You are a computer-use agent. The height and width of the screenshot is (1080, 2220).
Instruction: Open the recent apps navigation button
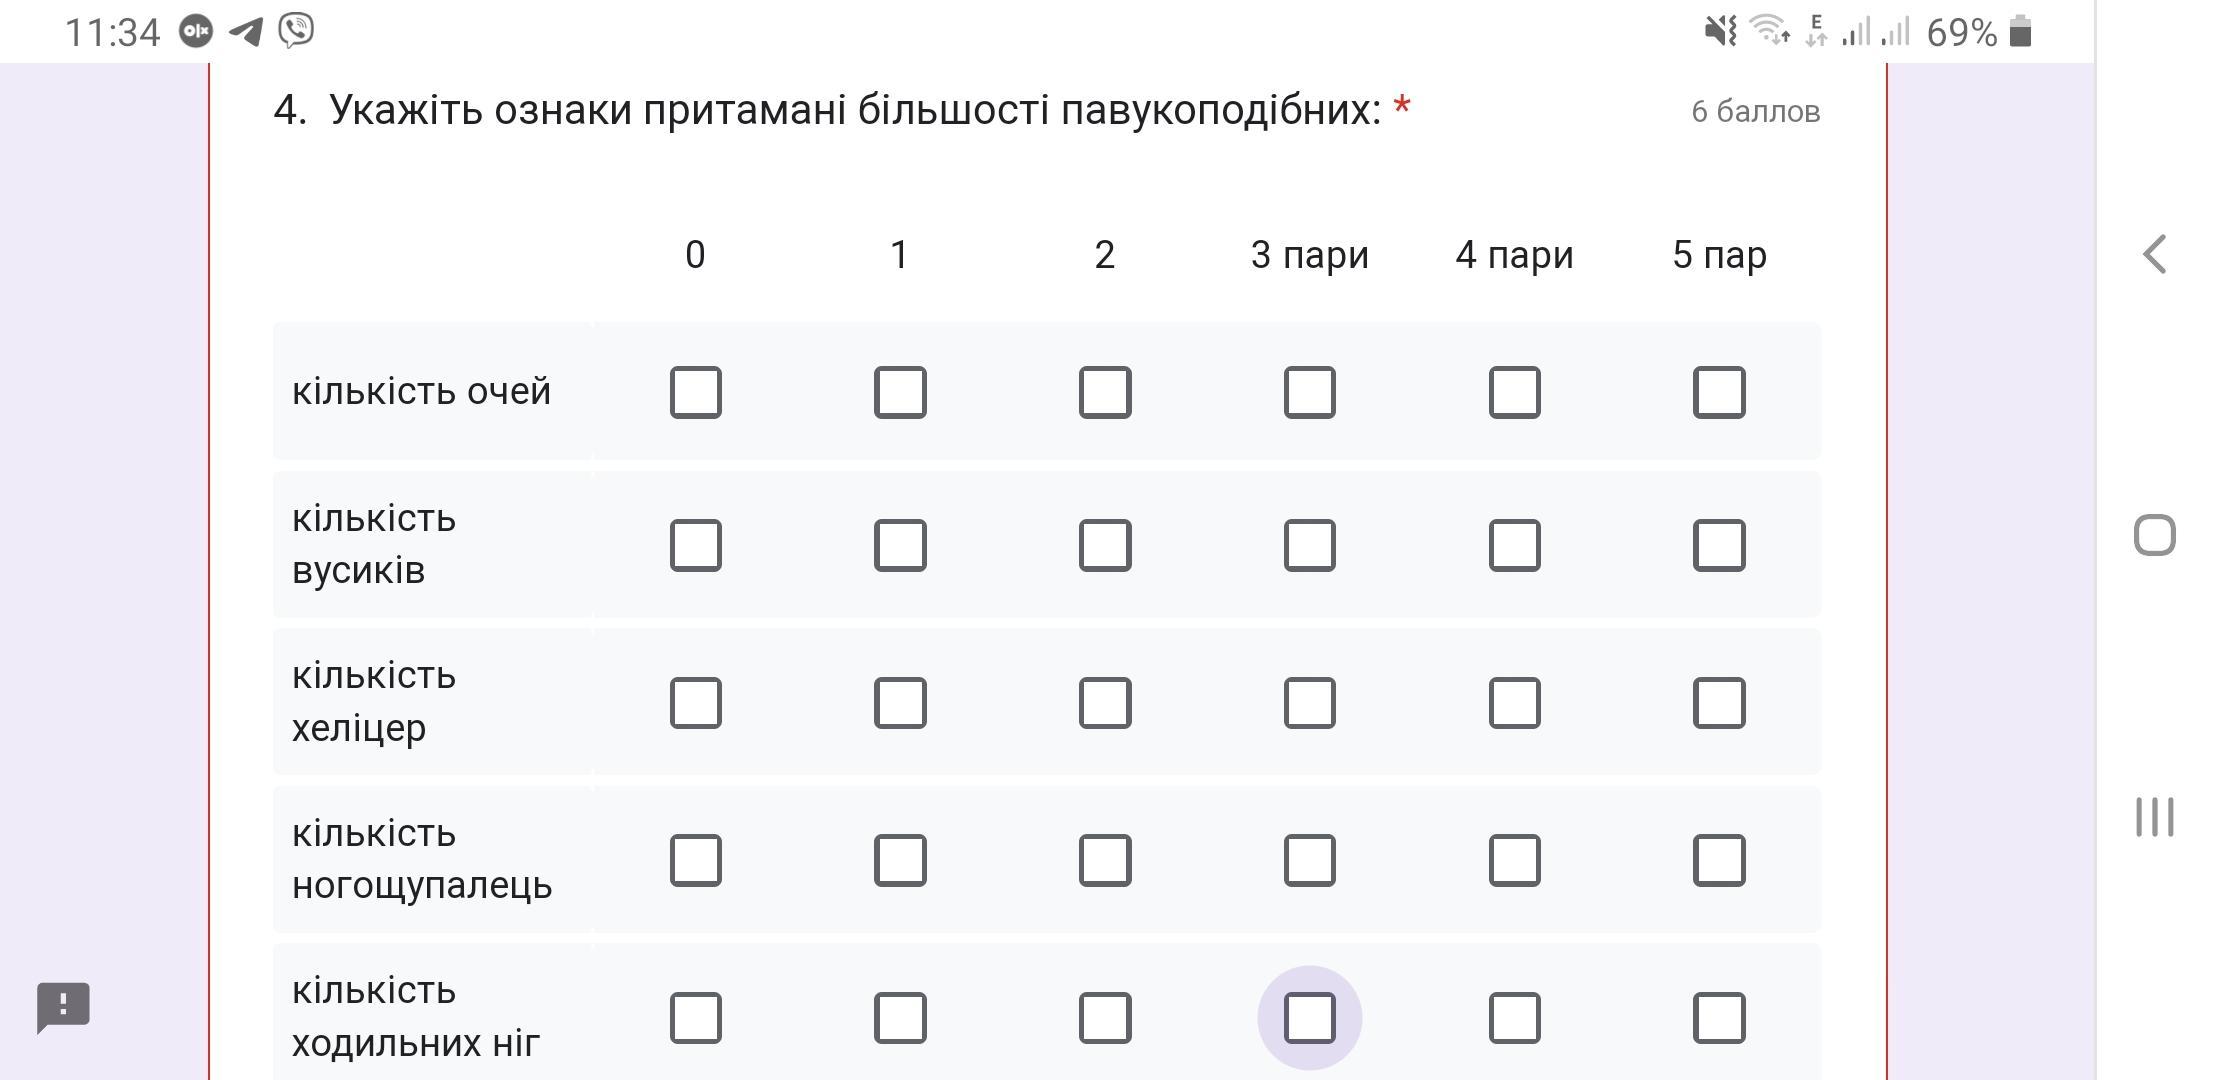2155,817
